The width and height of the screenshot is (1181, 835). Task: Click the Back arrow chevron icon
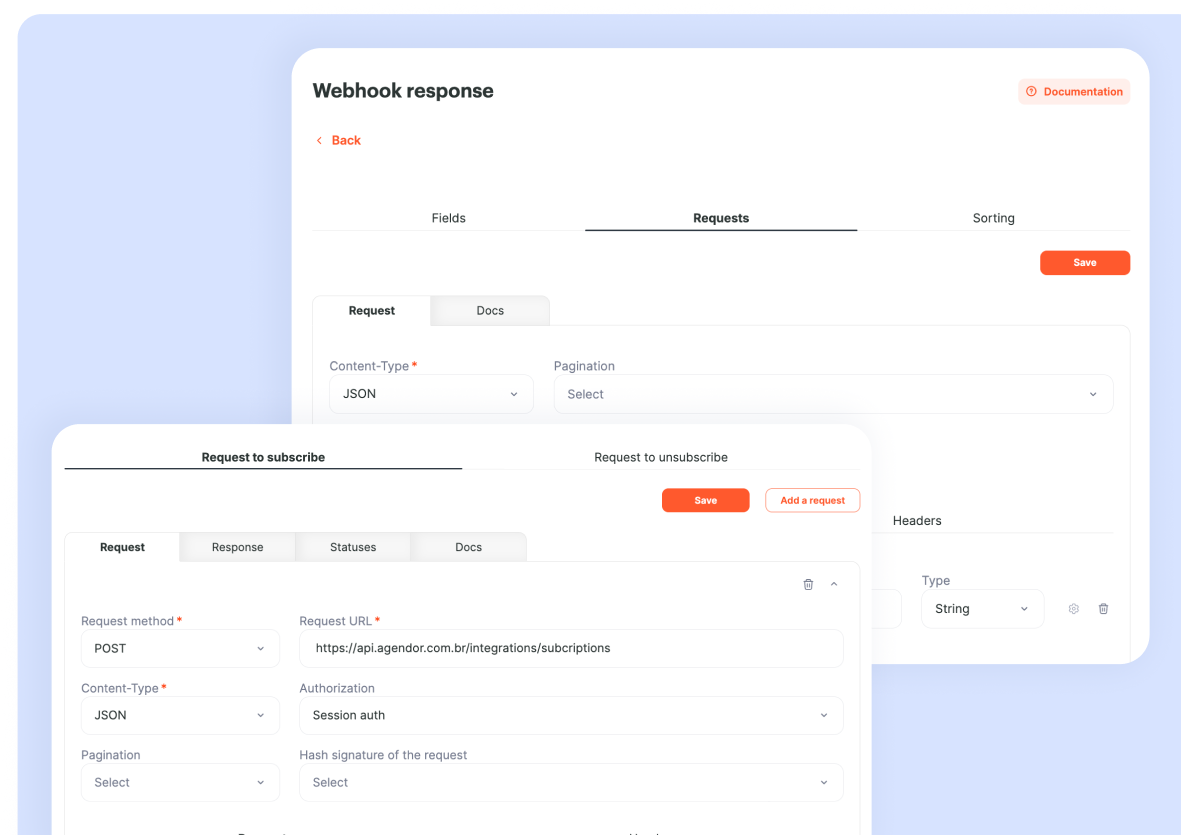click(x=319, y=141)
